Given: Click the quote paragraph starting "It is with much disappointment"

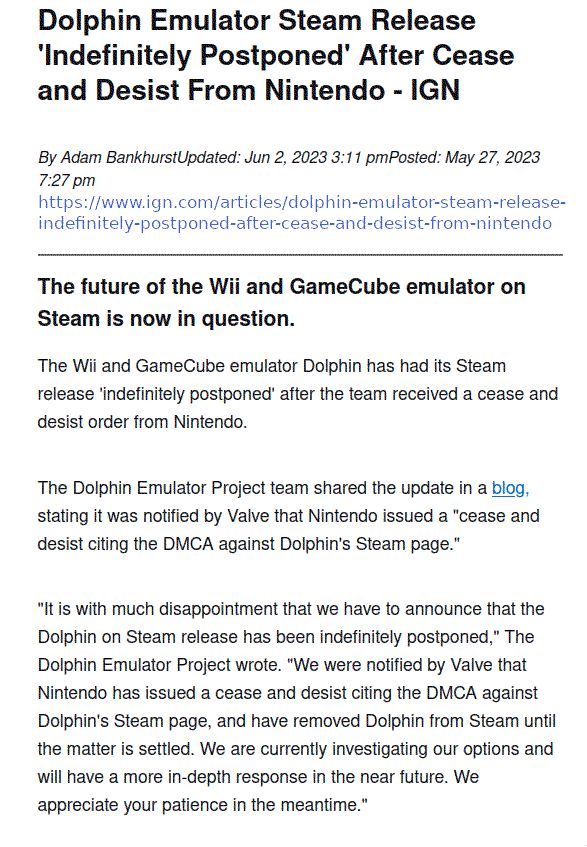Looking at the screenshot, I should [296, 707].
